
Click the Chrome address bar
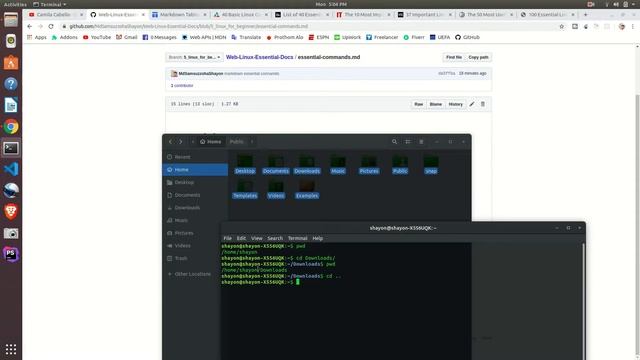tap(310, 26)
